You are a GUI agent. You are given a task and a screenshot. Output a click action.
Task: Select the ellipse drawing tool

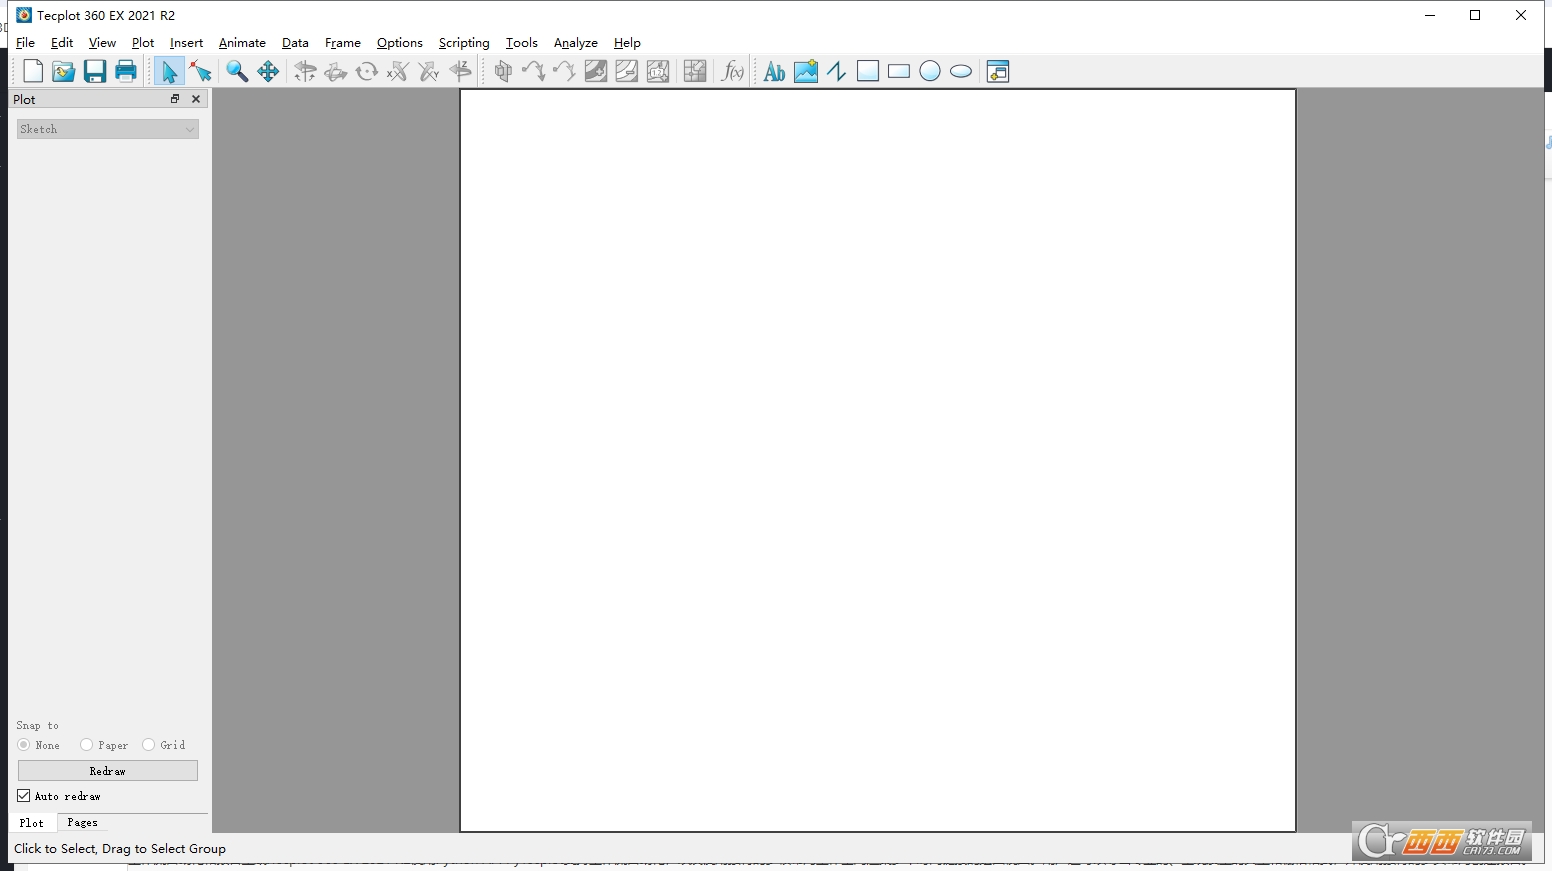pyautogui.click(x=961, y=71)
